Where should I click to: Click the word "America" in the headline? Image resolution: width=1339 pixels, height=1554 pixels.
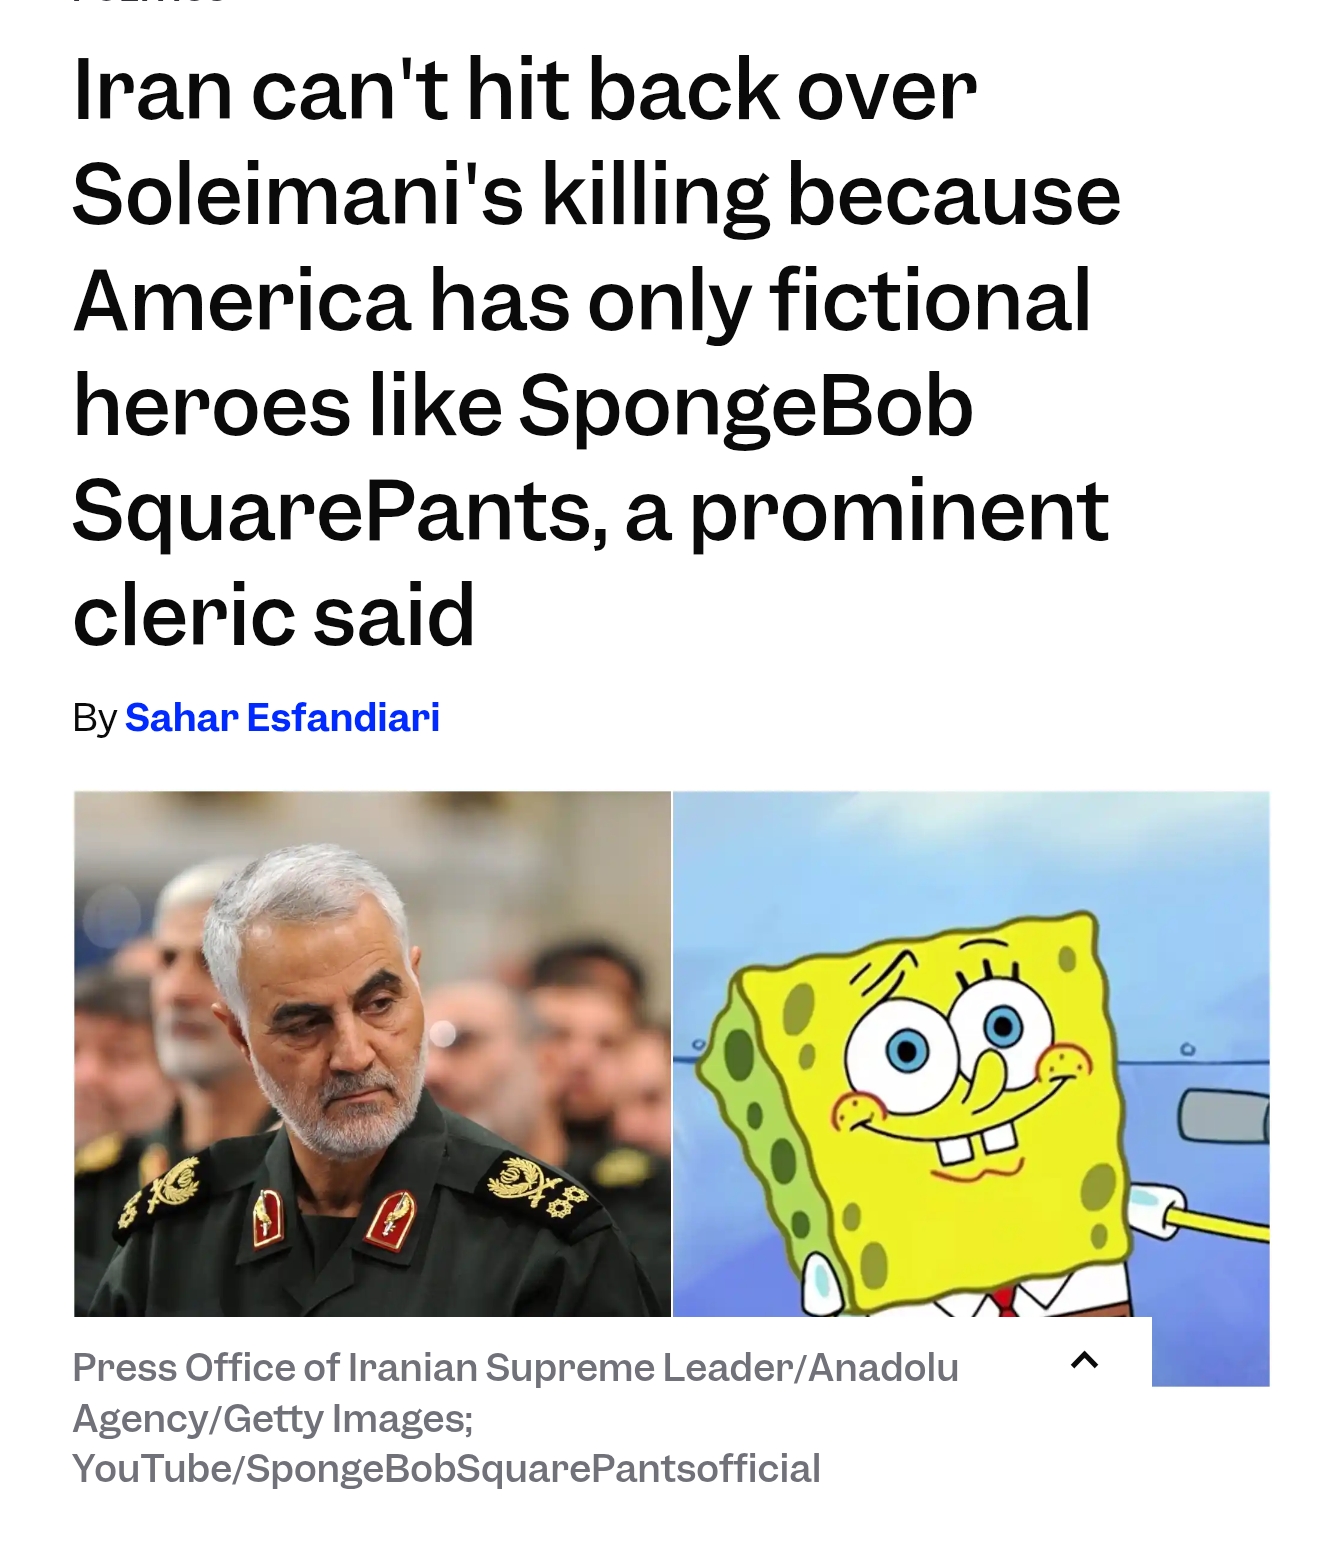coord(241,300)
